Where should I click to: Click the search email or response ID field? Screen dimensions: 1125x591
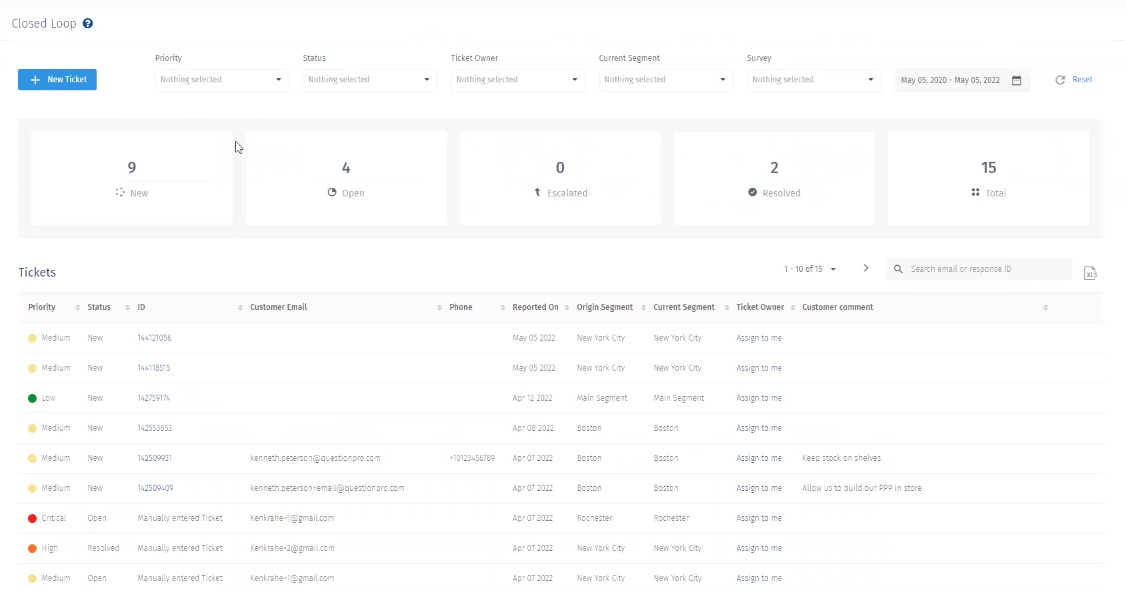coord(985,269)
